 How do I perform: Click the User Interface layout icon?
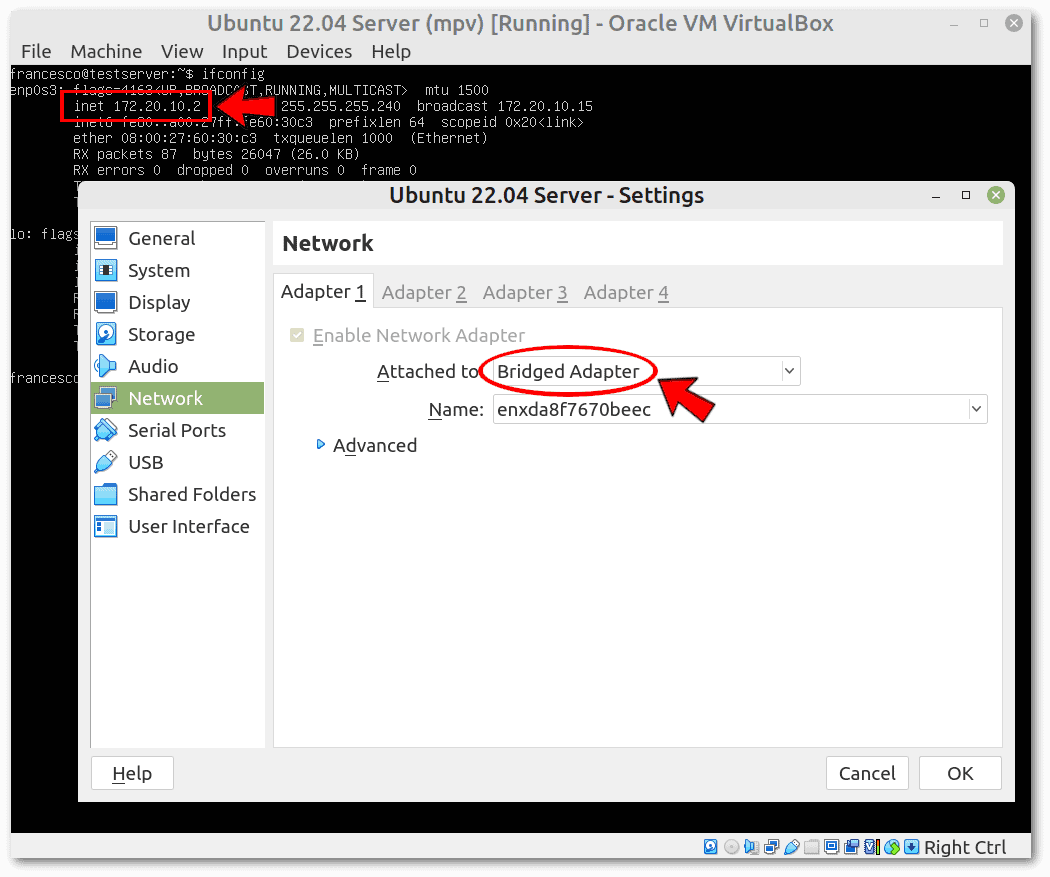tap(106, 526)
